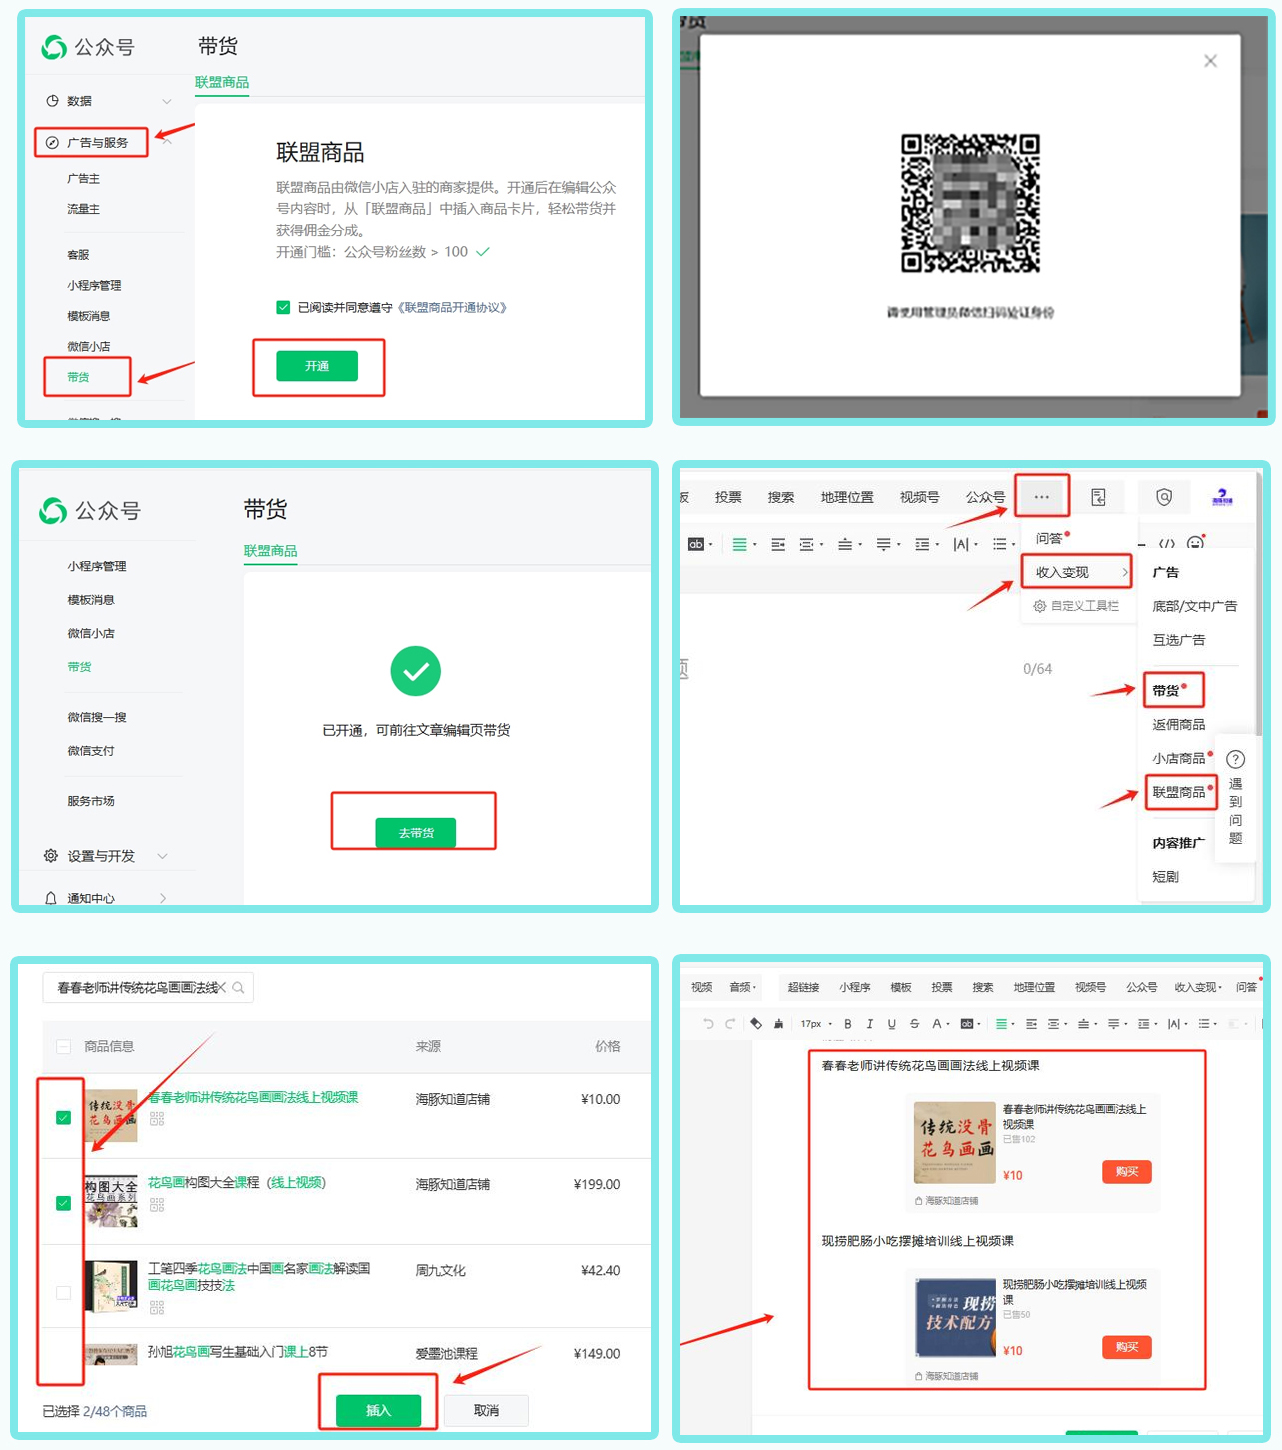
Task: Select 联盟商品 in the 带货 submenu
Action: (1178, 793)
